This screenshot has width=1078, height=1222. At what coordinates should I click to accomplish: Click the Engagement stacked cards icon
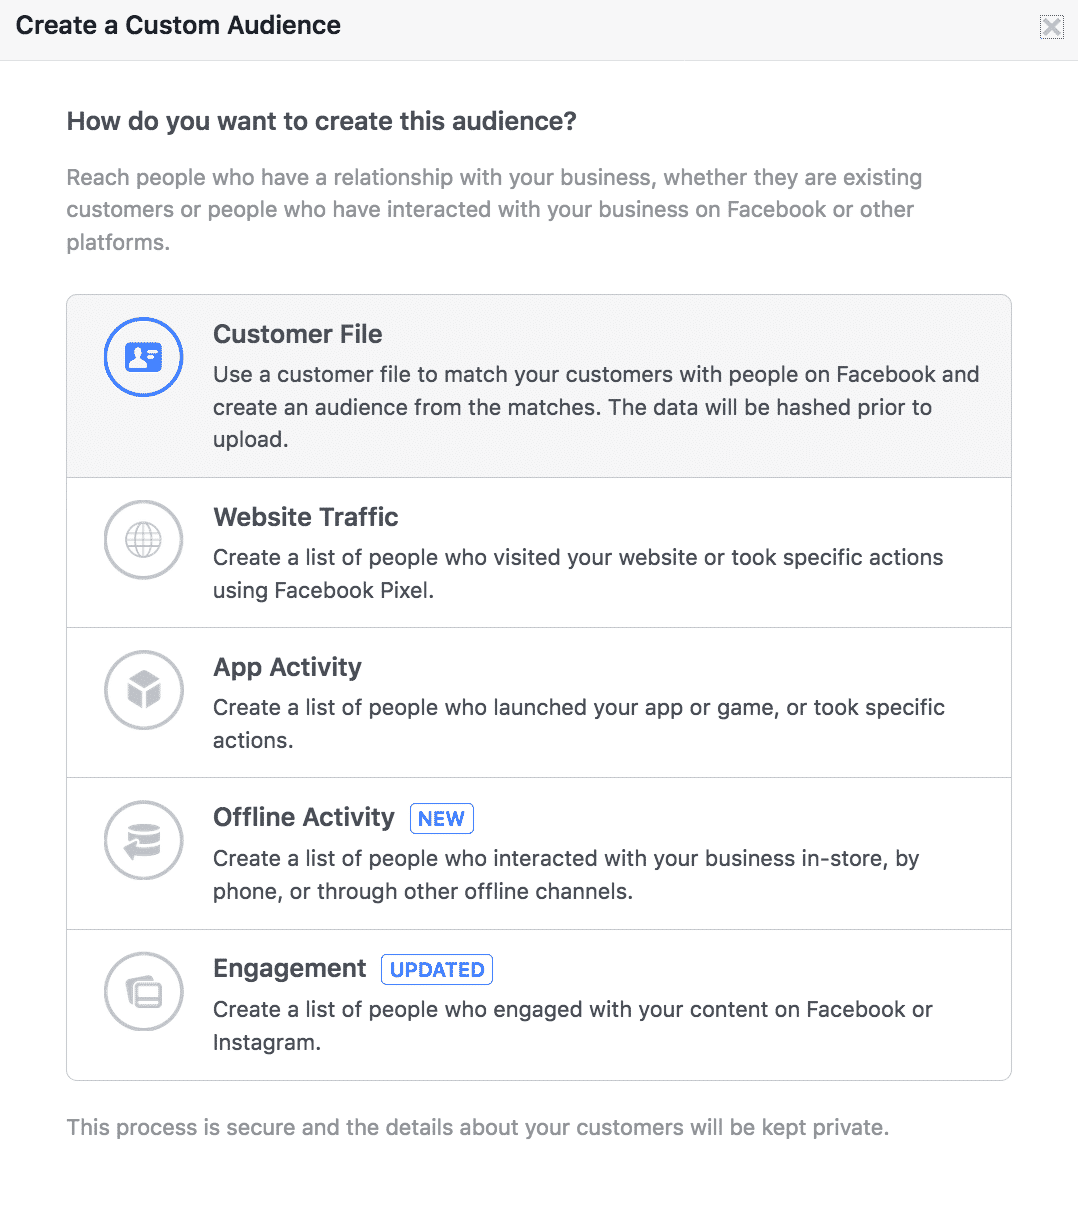pos(144,992)
